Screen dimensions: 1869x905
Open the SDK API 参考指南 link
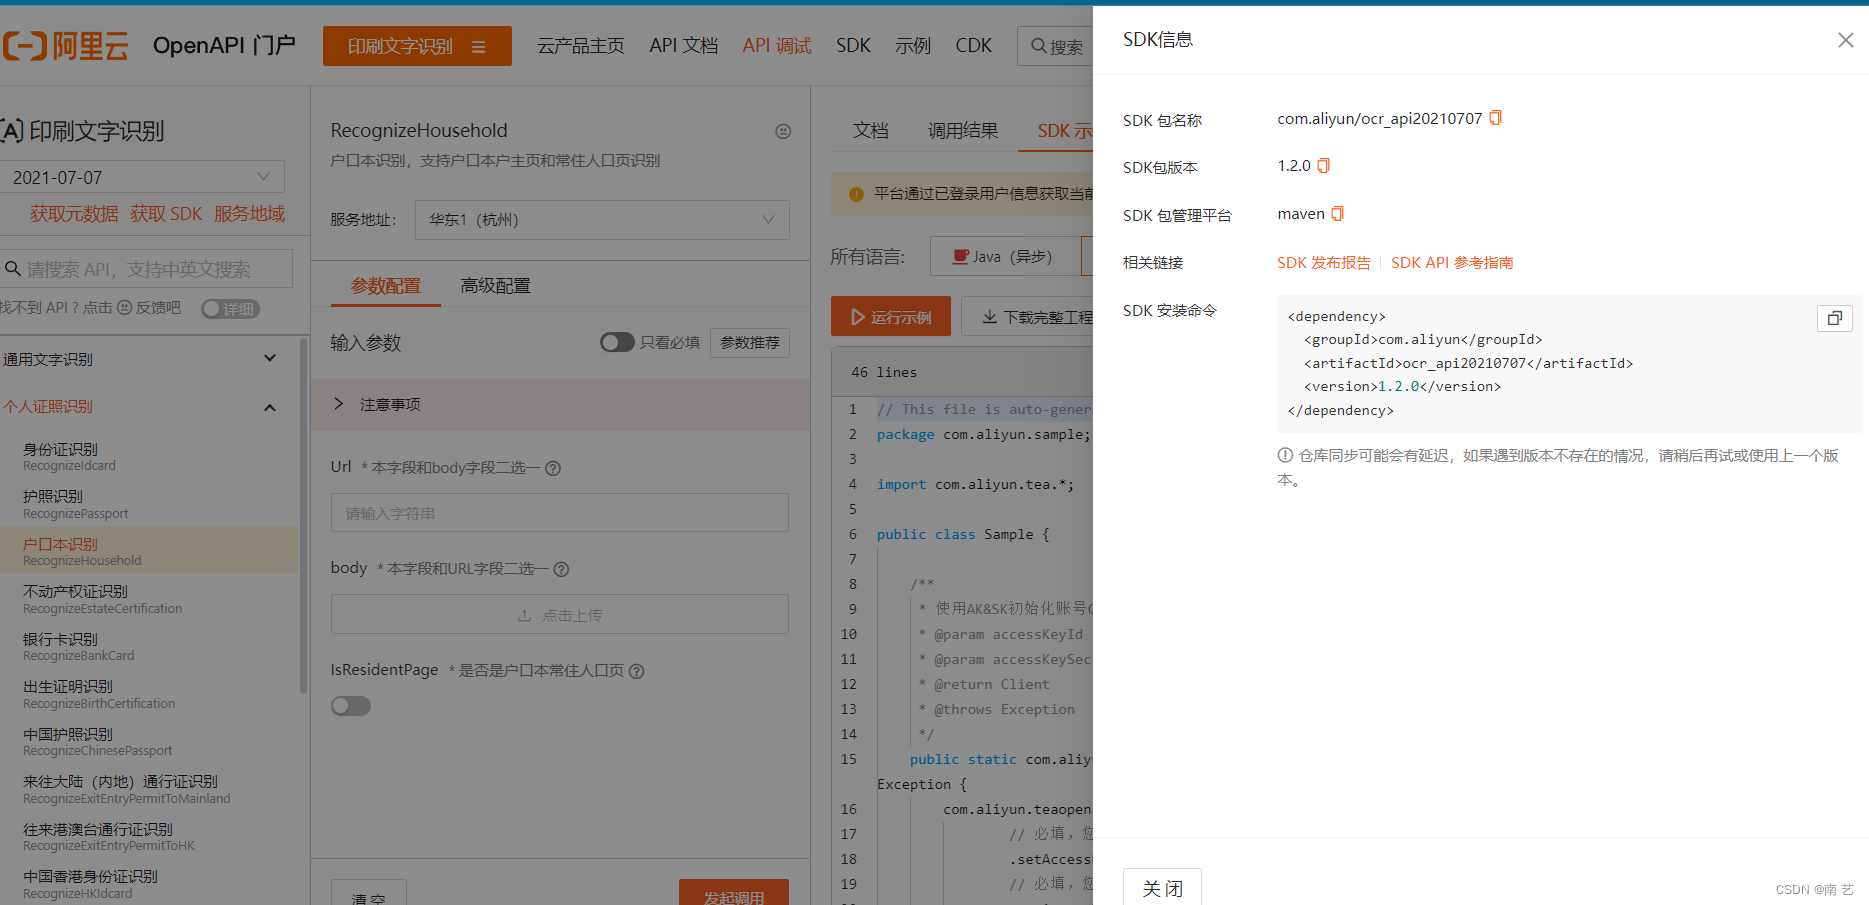coord(1452,263)
